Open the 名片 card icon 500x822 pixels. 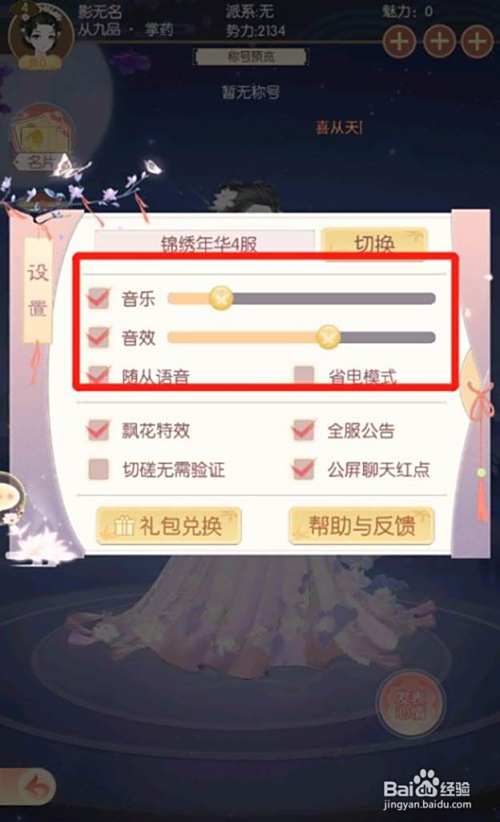click(x=41, y=137)
